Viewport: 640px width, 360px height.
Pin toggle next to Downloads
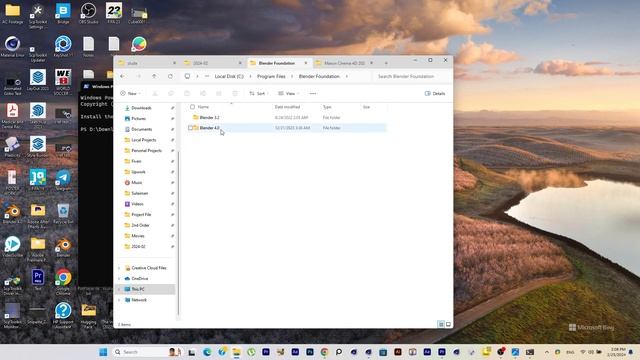point(172,108)
